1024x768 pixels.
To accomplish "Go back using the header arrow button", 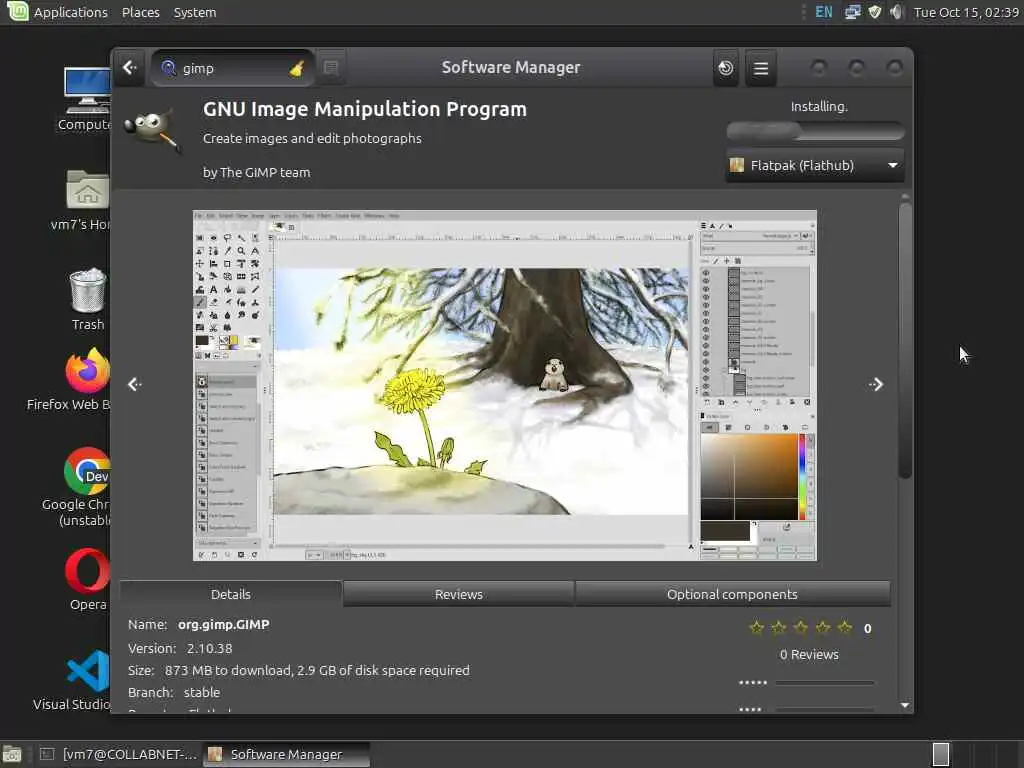I will tap(130, 68).
